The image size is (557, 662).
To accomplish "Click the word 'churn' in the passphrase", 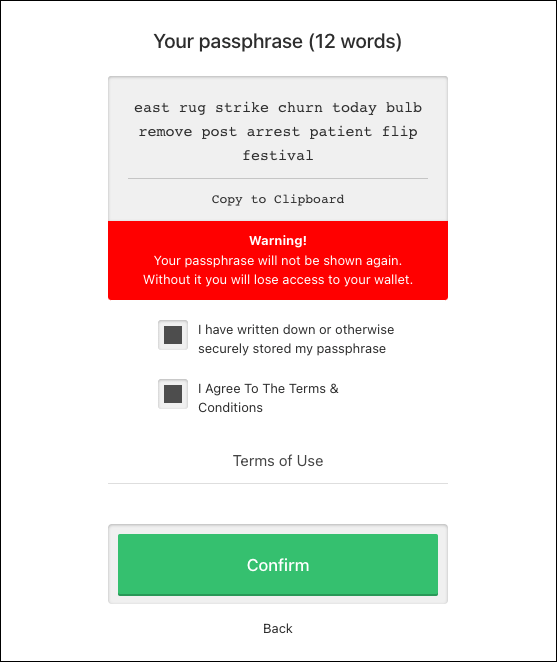I will pyautogui.click(x=300, y=108).
